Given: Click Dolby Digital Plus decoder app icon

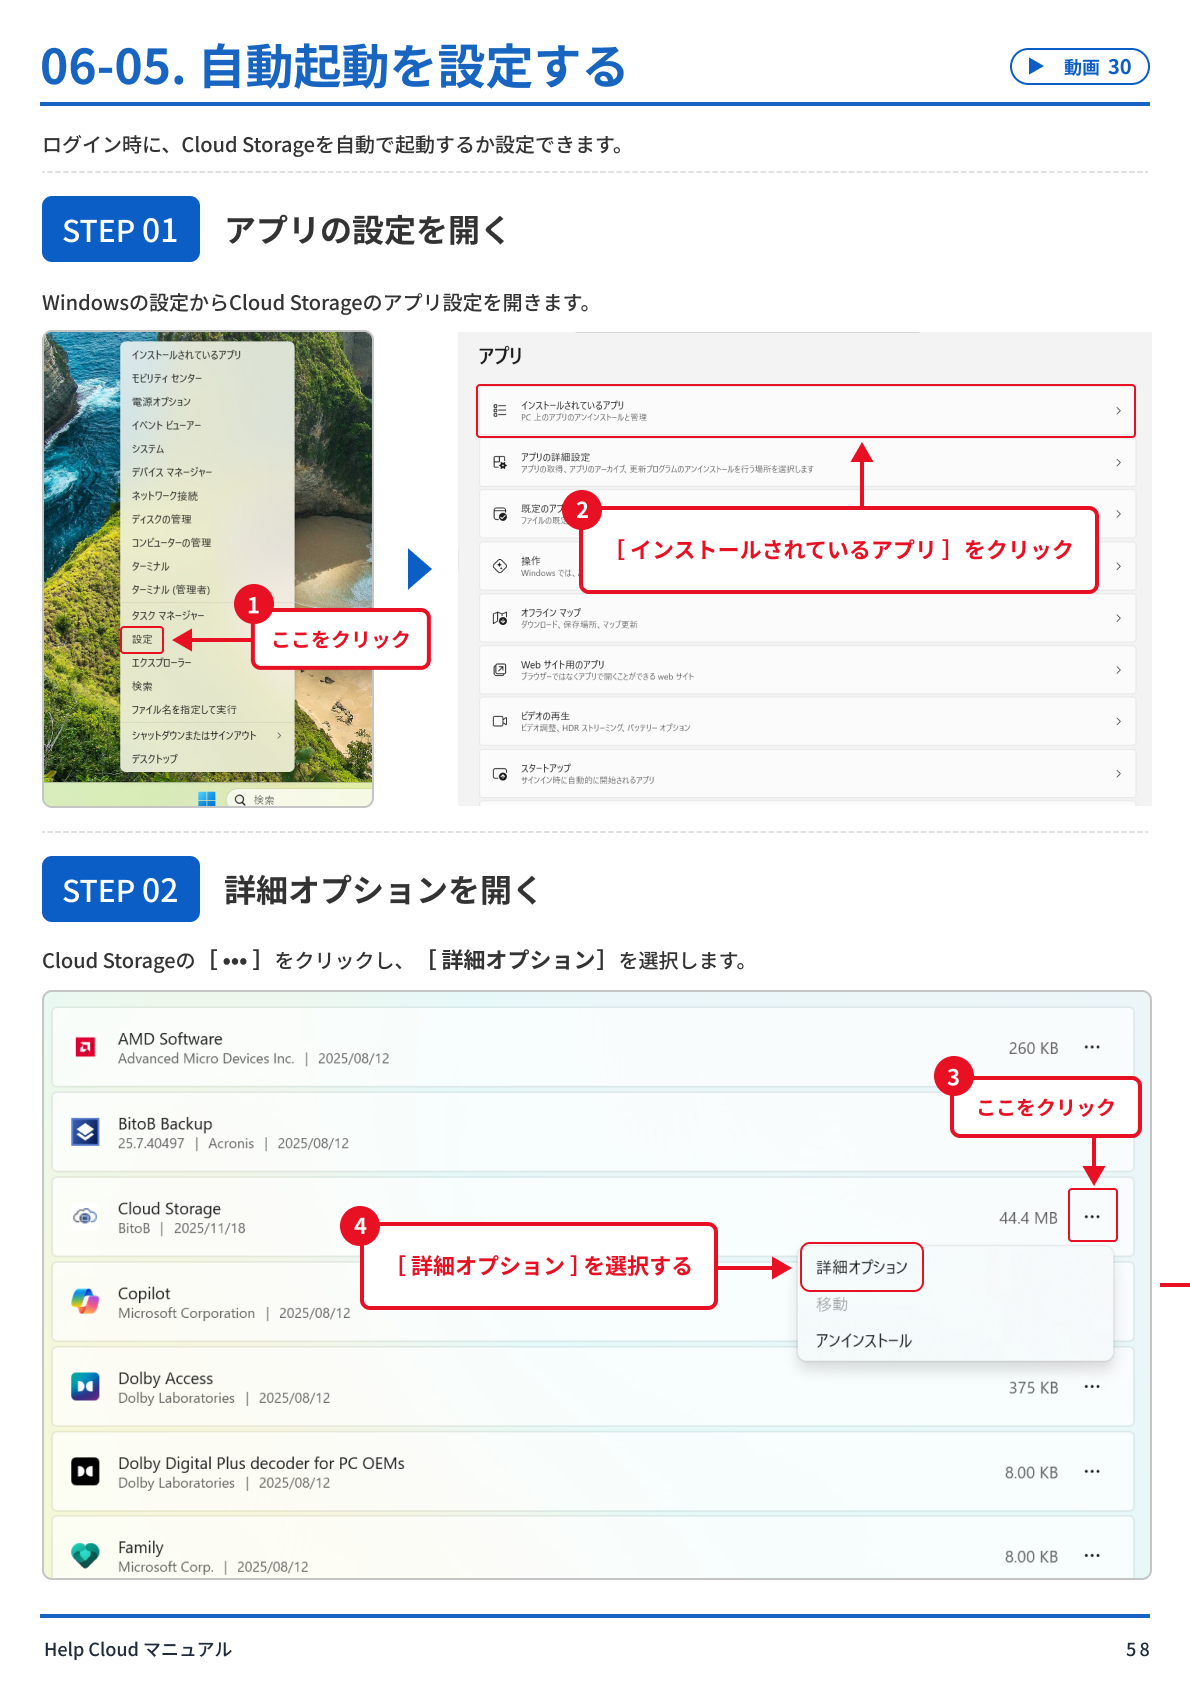Looking at the screenshot, I should pos(86,1471).
